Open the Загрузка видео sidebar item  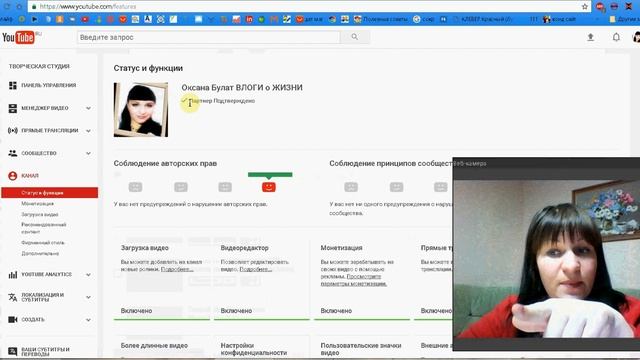pos(40,214)
